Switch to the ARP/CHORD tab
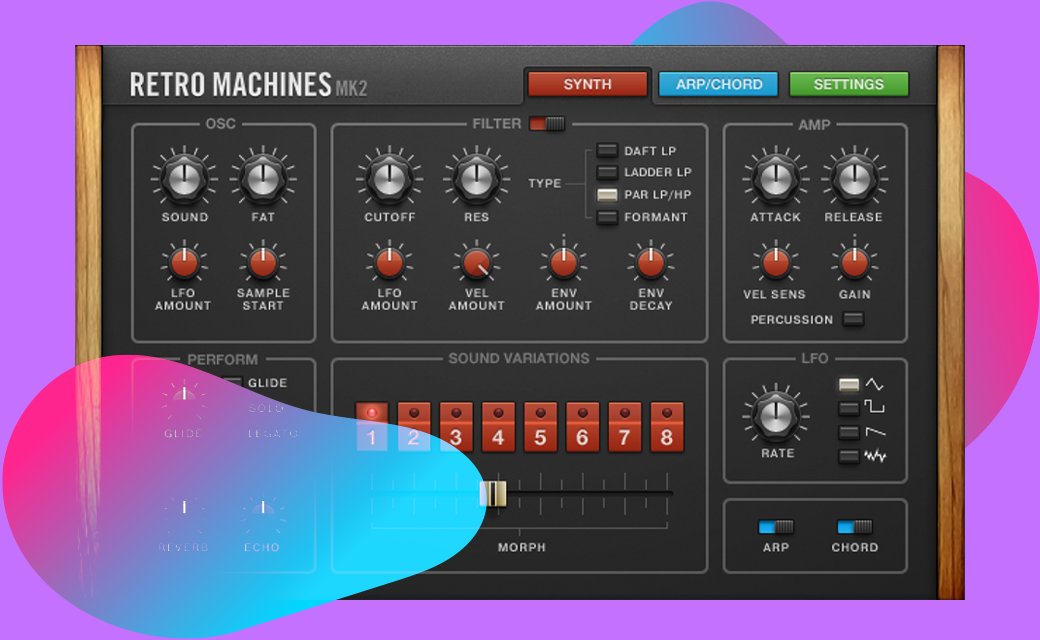This screenshot has height=640, width=1040. coord(717,84)
